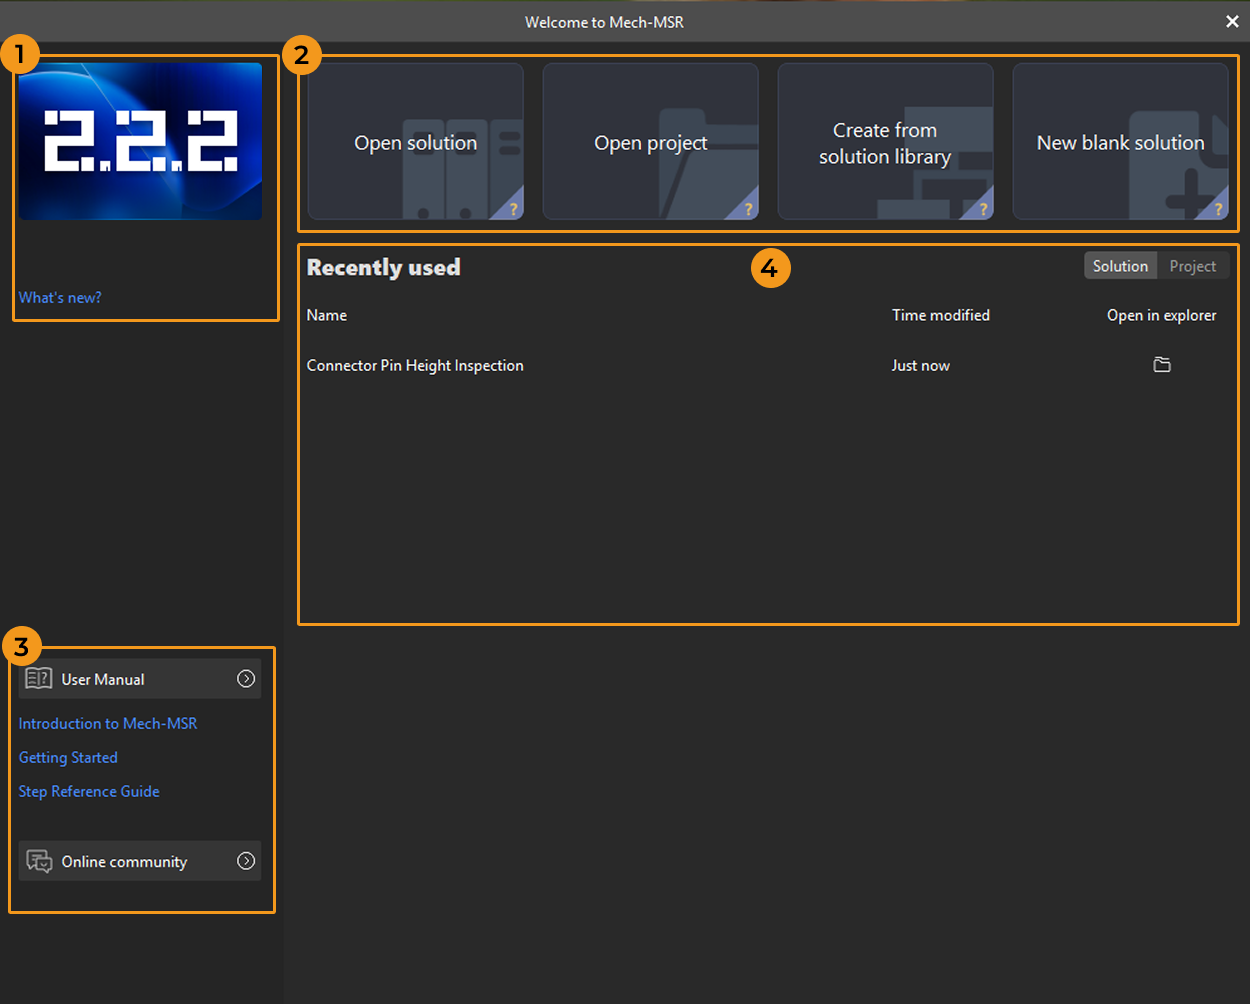Switch Recently used list to Solution tab
The height and width of the screenshot is (1004, 1250).
(1120, 266)
